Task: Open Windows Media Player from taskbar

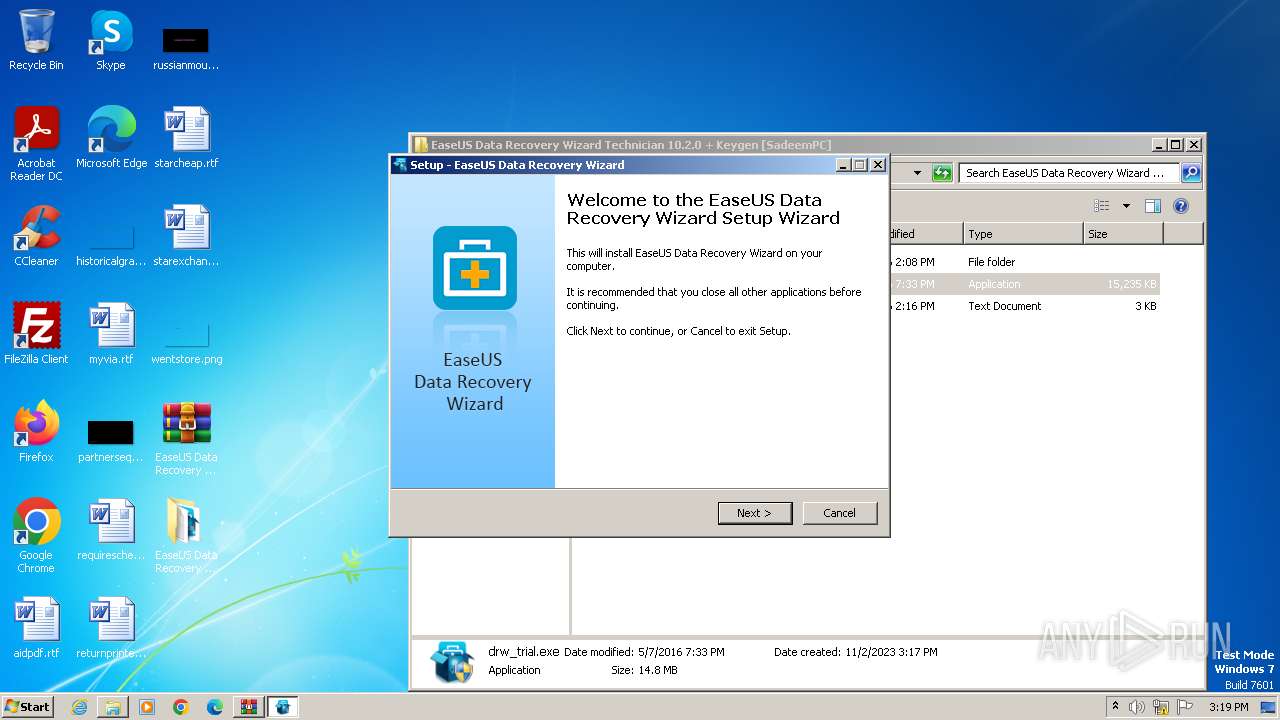Action: coord(147,707)
